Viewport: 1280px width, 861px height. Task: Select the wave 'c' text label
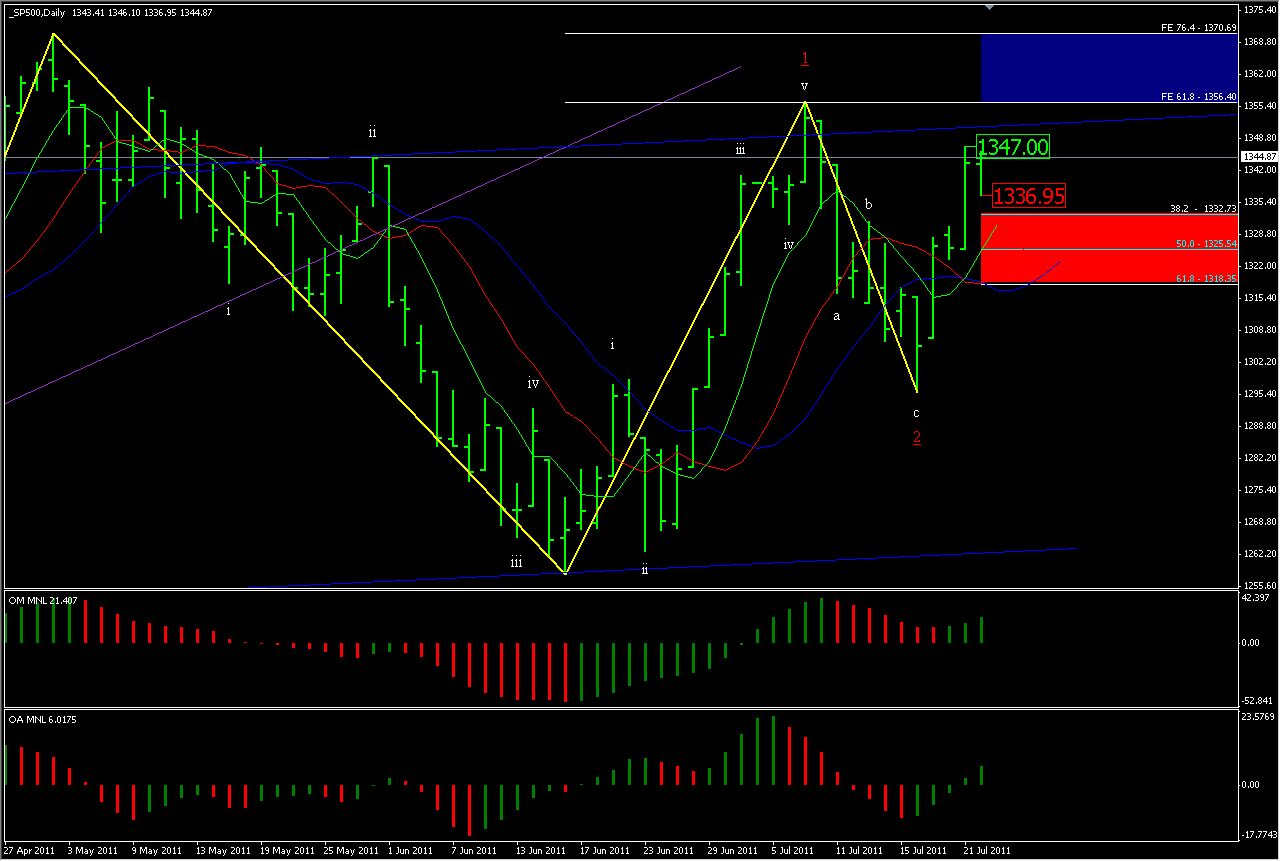[916, 413]
